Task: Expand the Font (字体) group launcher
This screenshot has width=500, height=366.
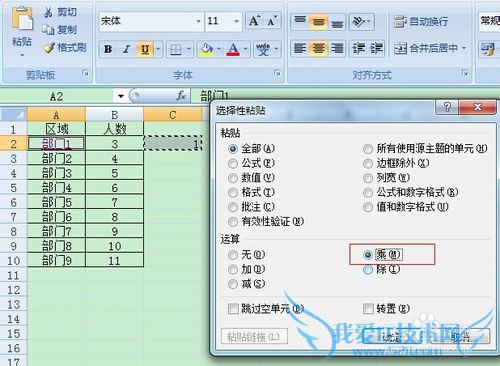Action: point(277,73)
